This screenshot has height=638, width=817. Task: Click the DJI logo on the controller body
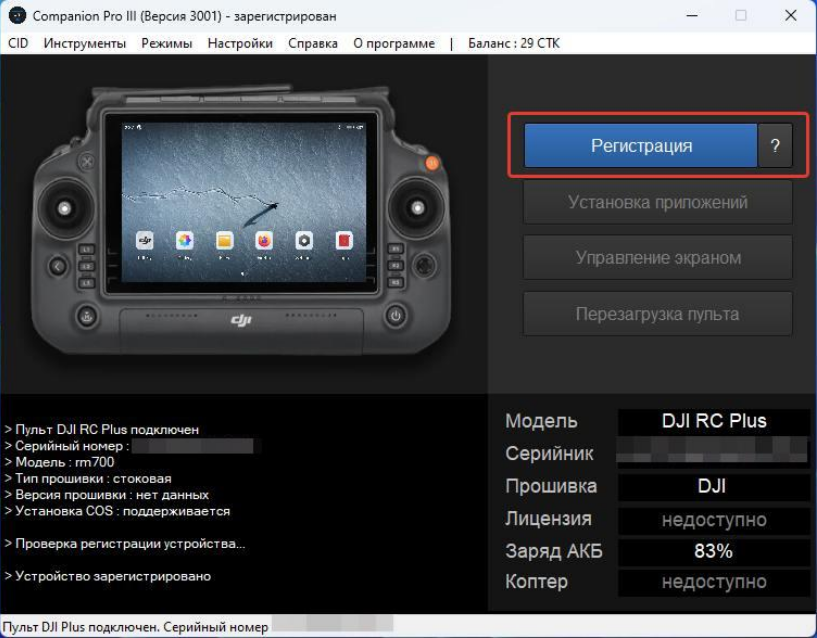point(241,321)
